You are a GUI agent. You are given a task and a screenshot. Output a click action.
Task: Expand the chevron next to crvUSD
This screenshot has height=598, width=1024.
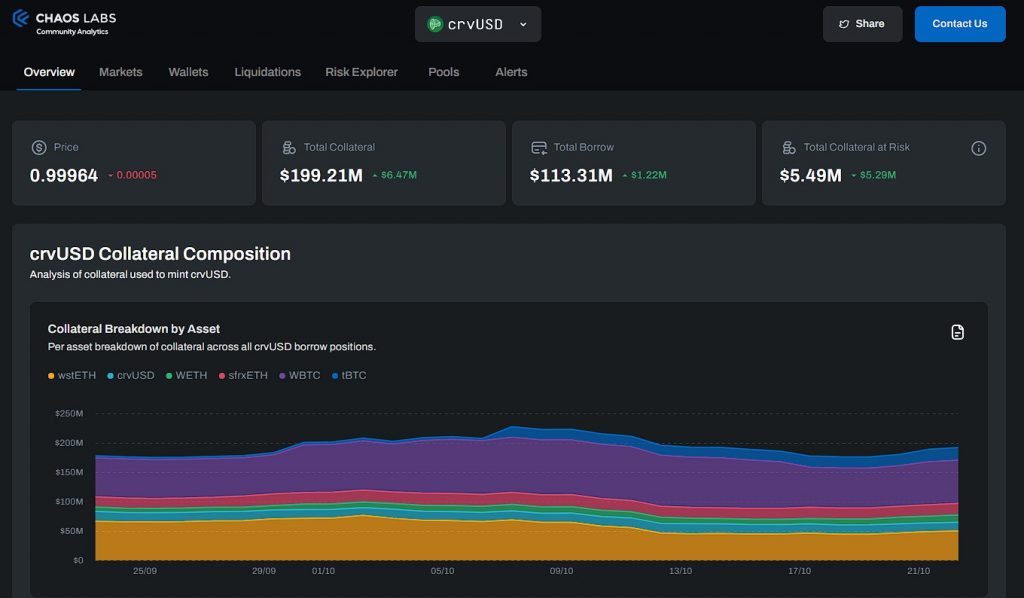point(523,24)
